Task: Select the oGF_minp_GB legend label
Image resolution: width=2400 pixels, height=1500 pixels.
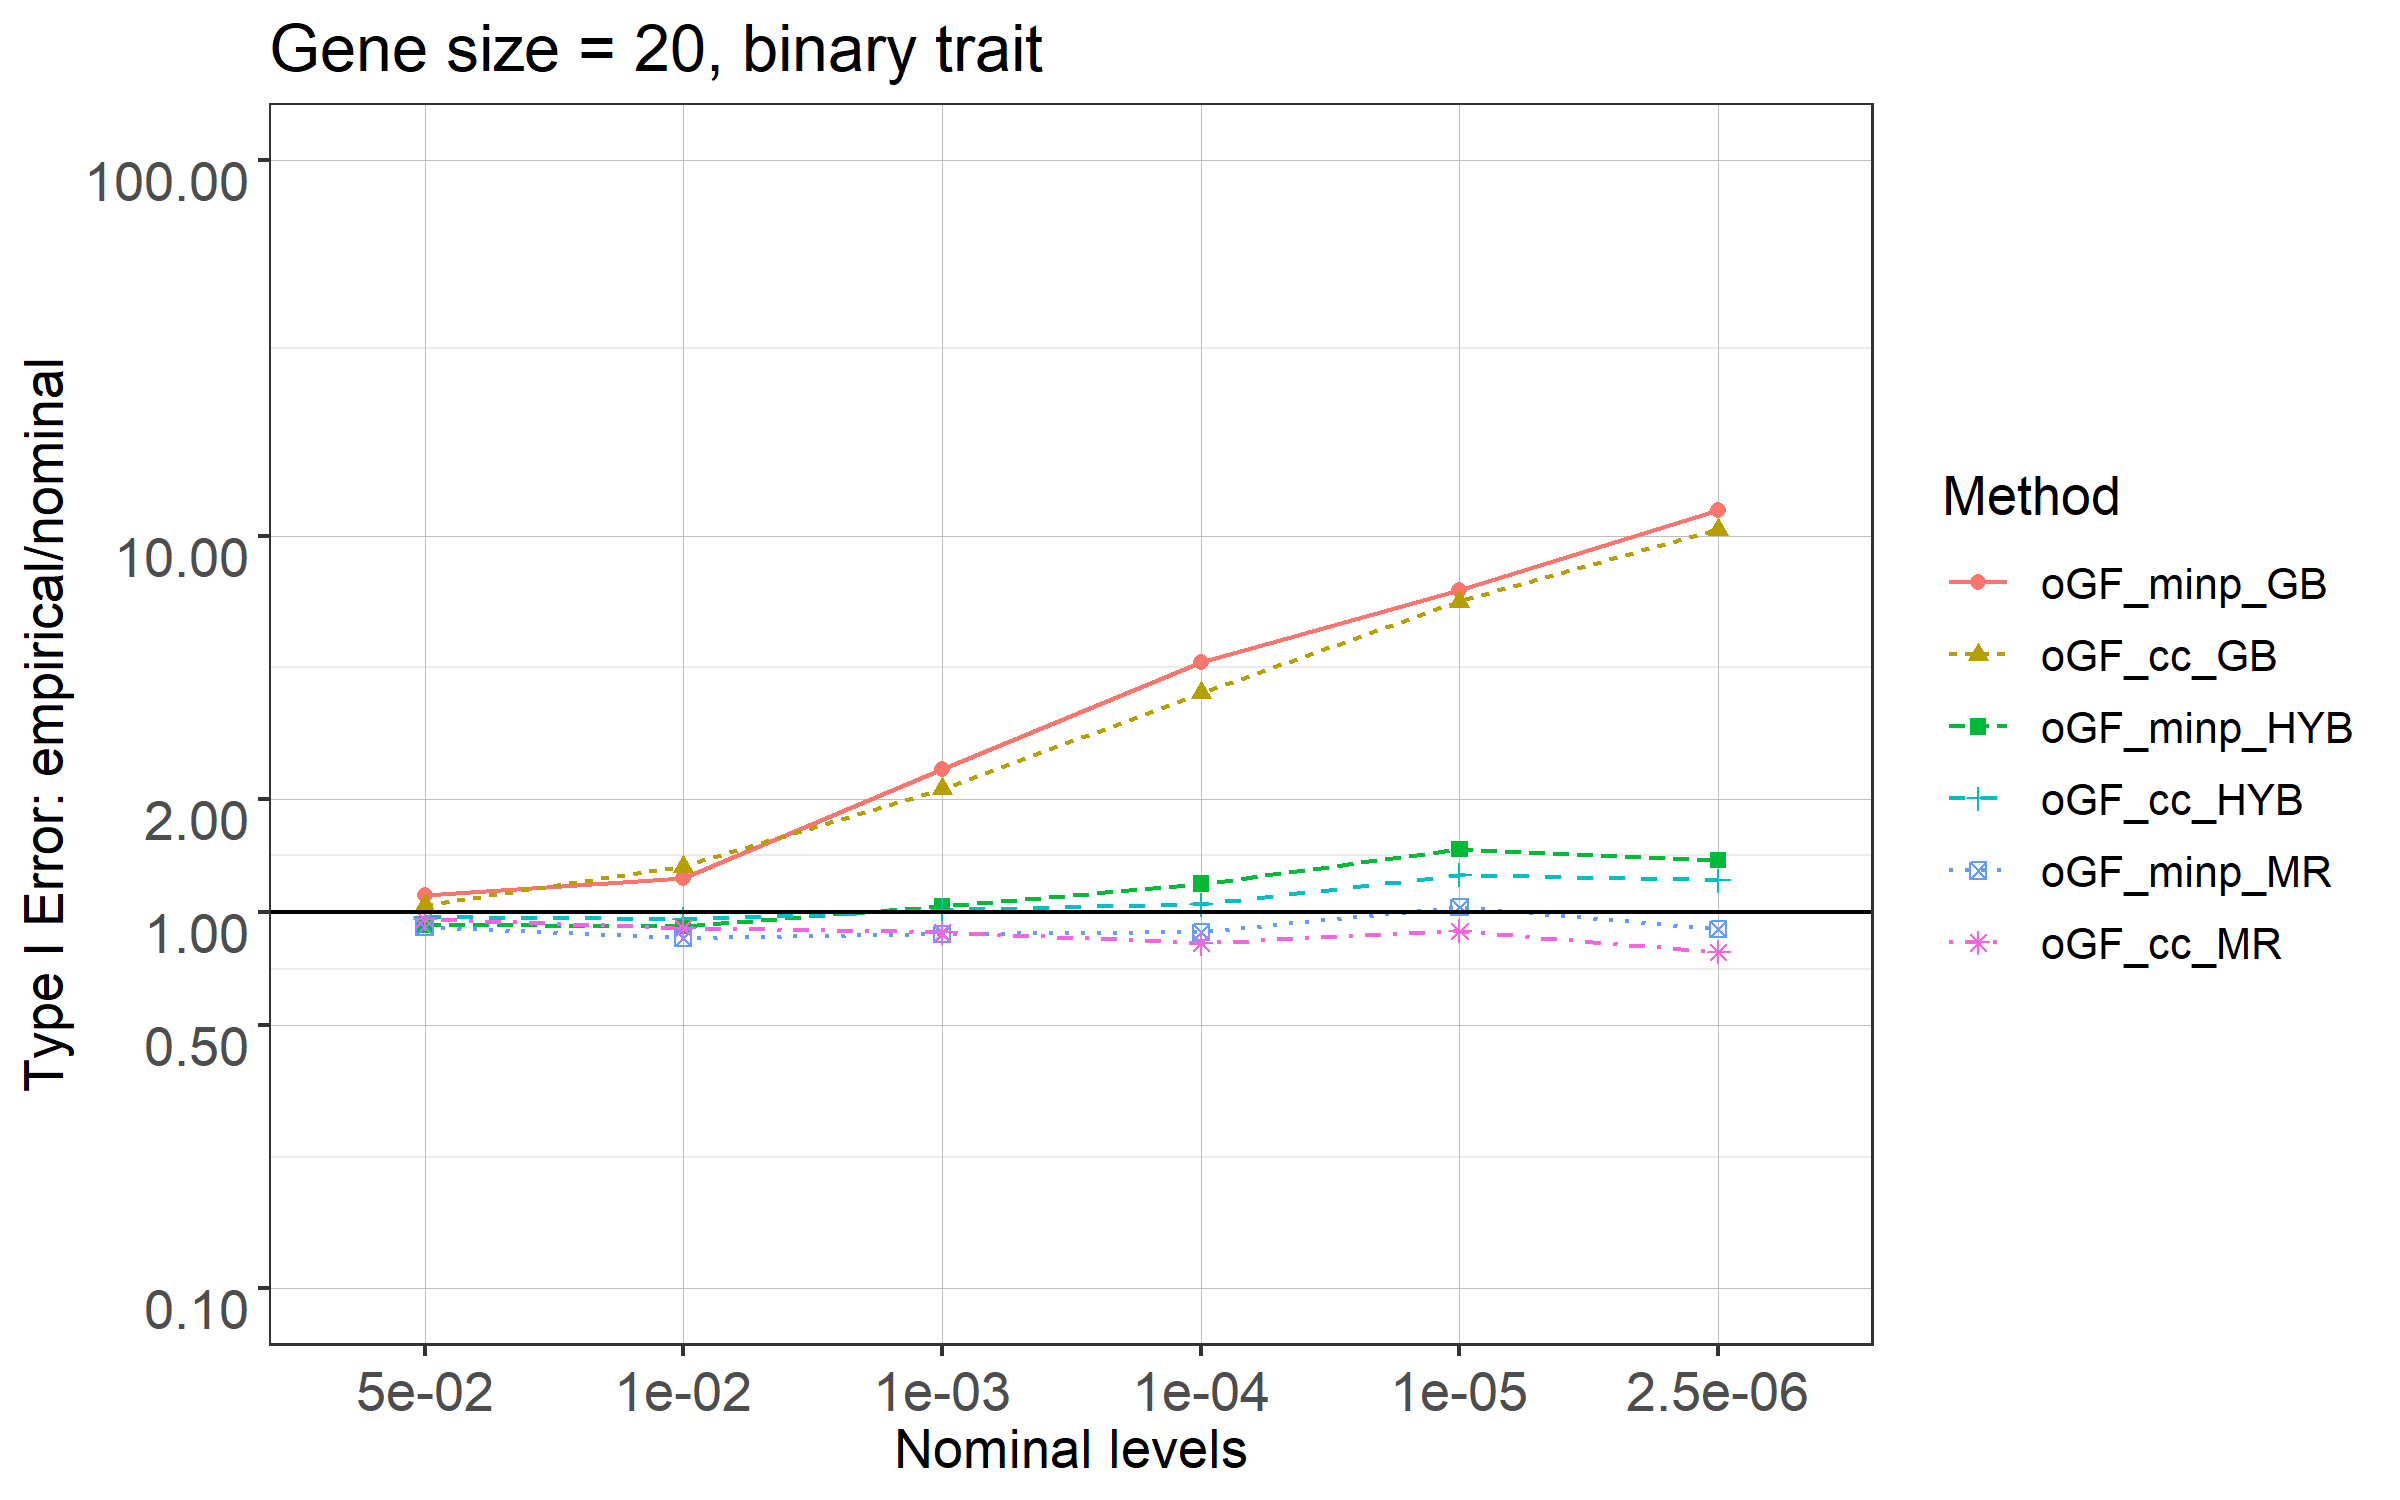Action: [2183, 585]
